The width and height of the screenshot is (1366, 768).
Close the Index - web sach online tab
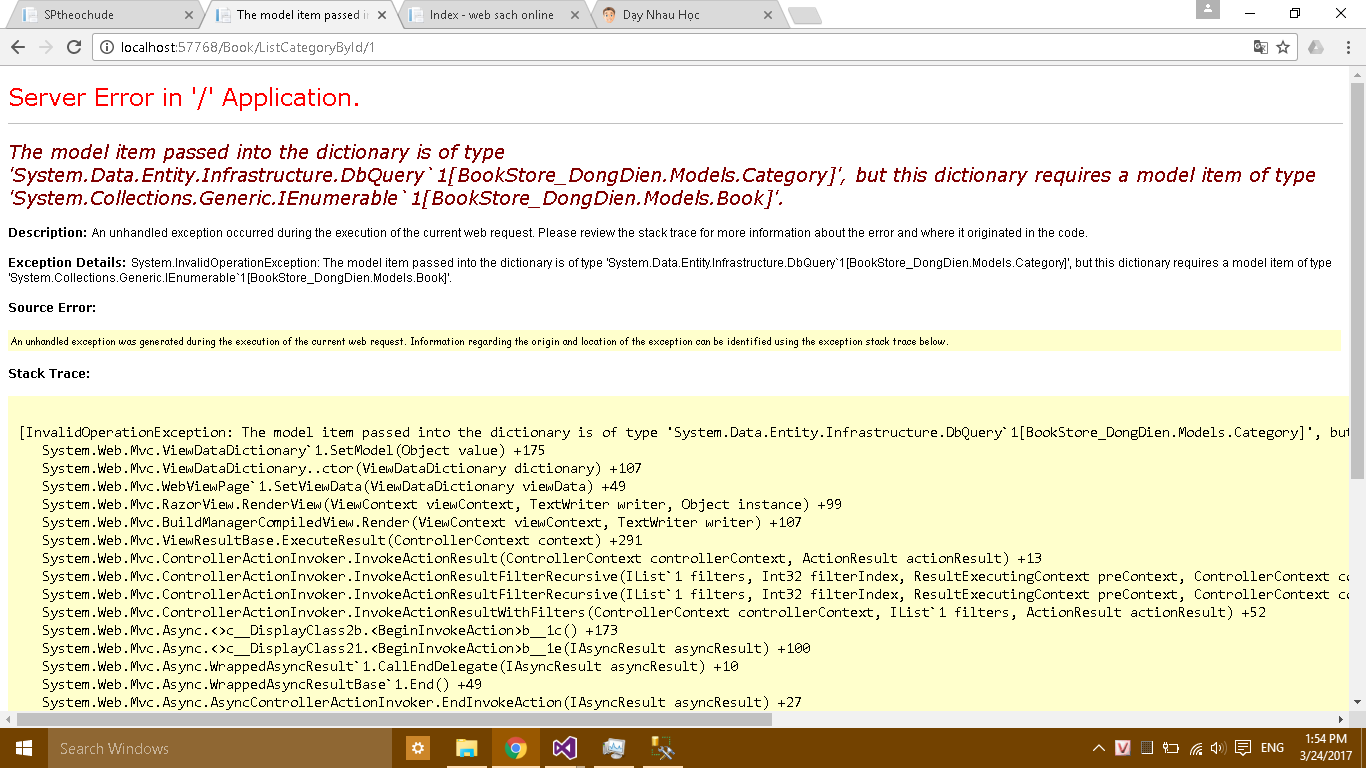[575, 15]
